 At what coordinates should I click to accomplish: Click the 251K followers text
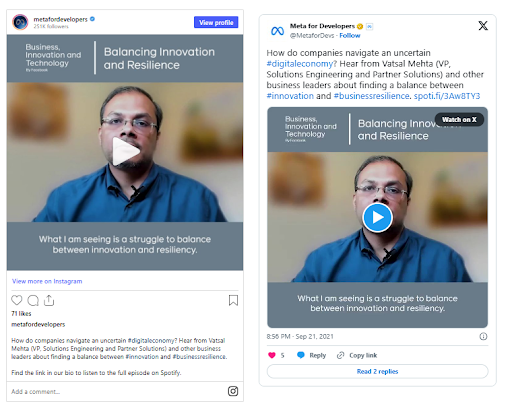click(51, 26)
